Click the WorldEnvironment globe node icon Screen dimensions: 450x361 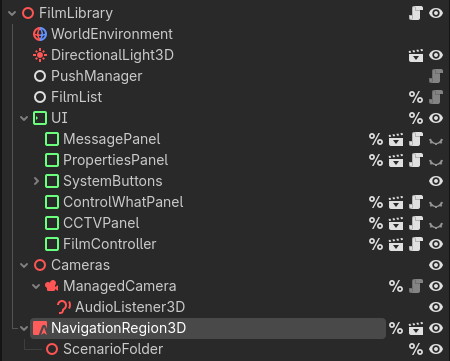[x=40, y=34]
